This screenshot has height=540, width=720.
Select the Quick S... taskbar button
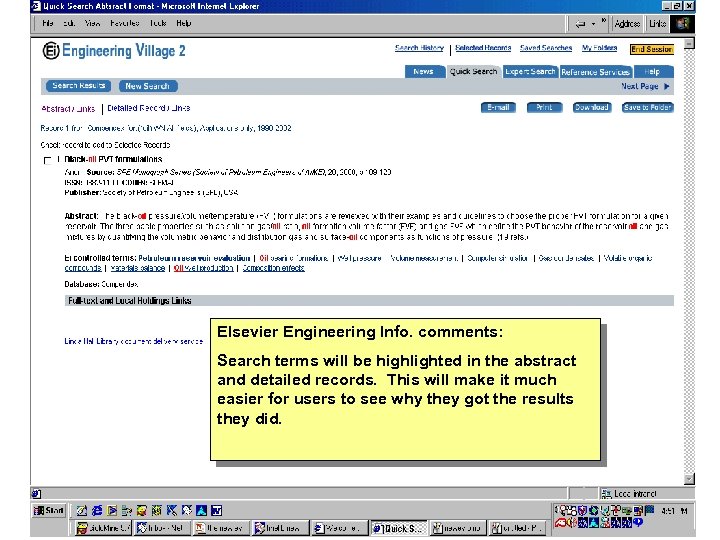coord(399,528)
